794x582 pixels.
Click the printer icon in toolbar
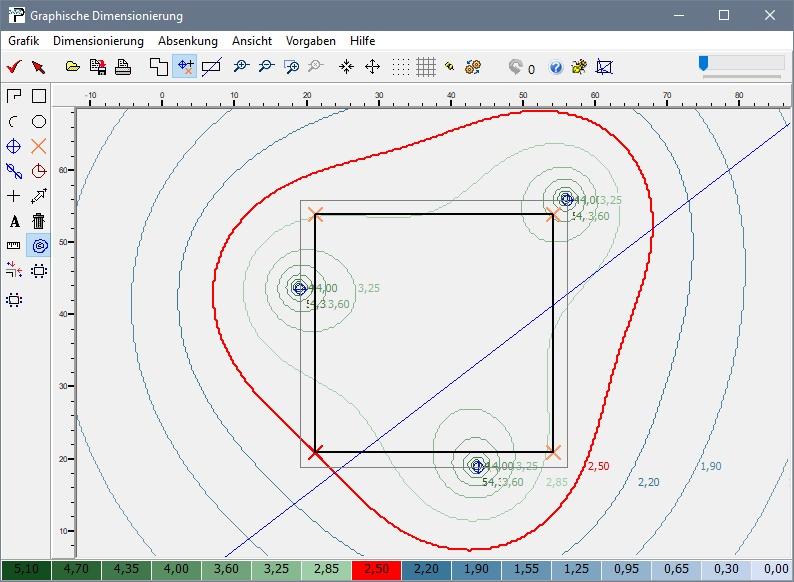tap(123, 67)
